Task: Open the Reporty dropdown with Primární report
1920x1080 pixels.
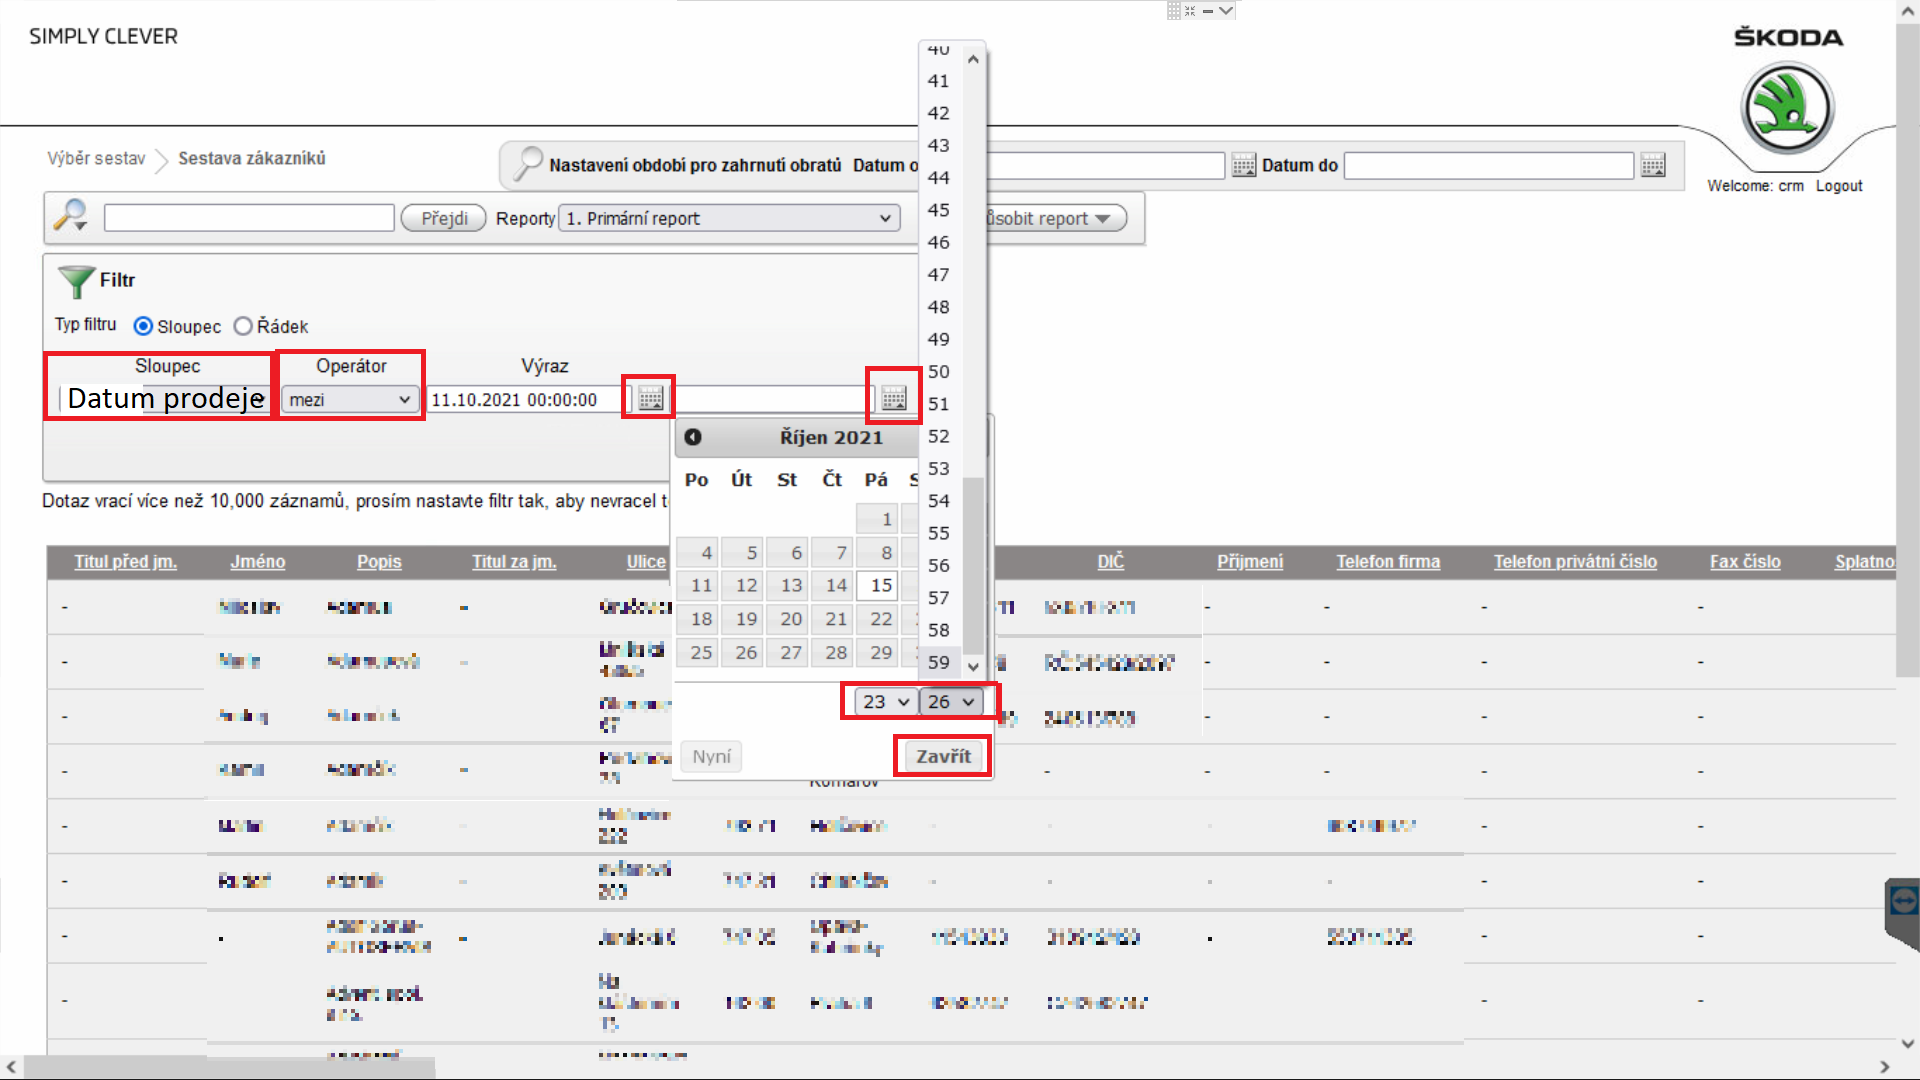Action: tap(729, 218)
